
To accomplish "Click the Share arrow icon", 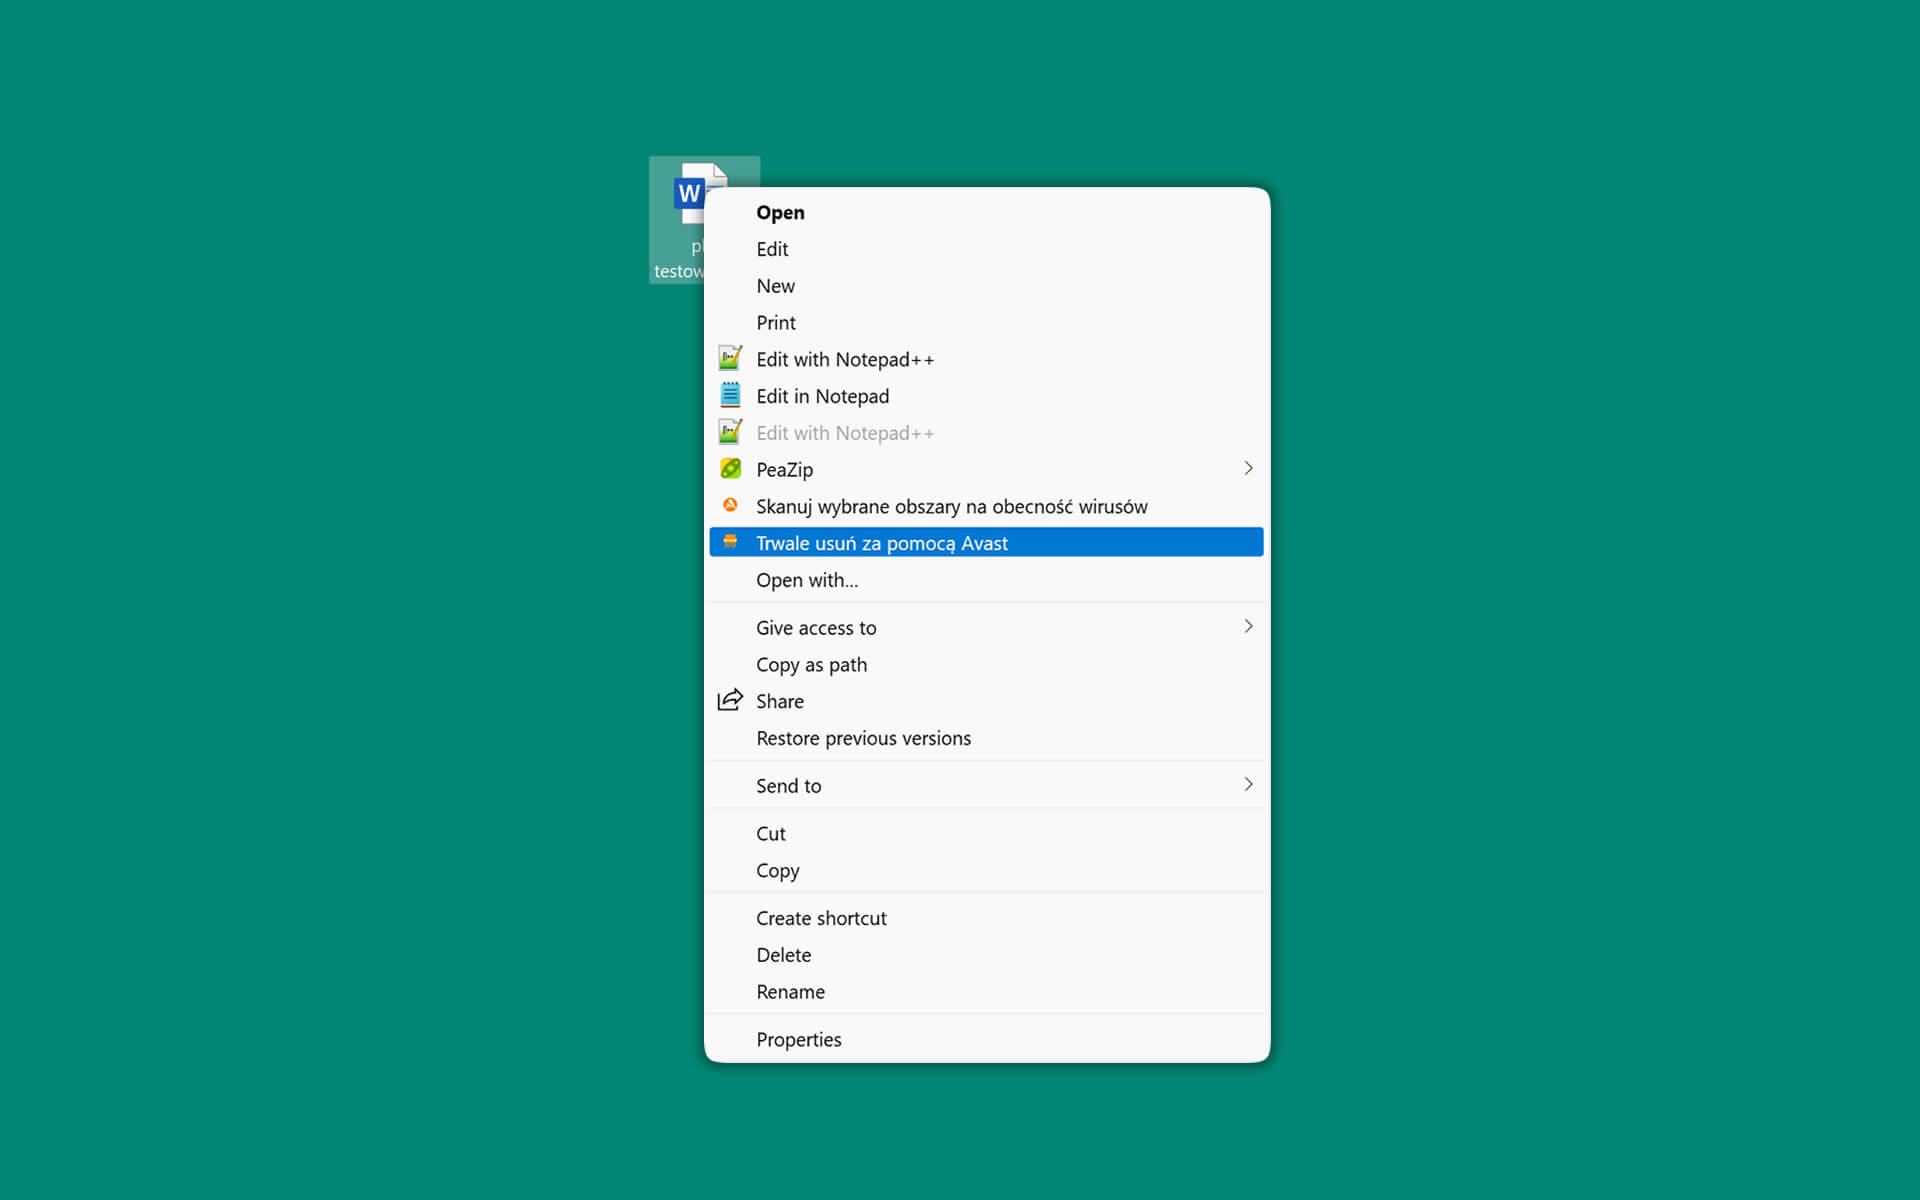I will pyautogui.click(x=730, y=700).
